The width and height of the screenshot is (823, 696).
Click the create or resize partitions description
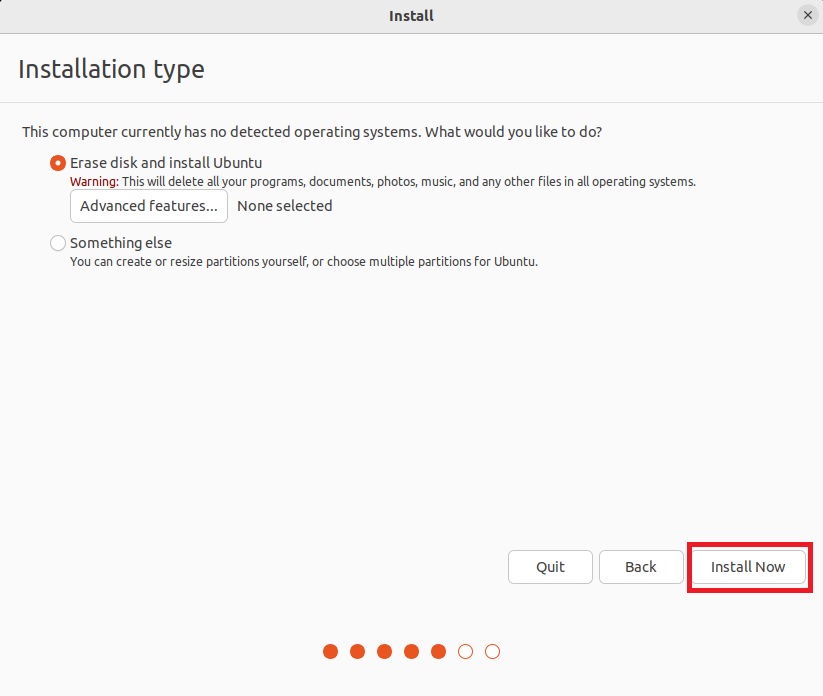303,261
